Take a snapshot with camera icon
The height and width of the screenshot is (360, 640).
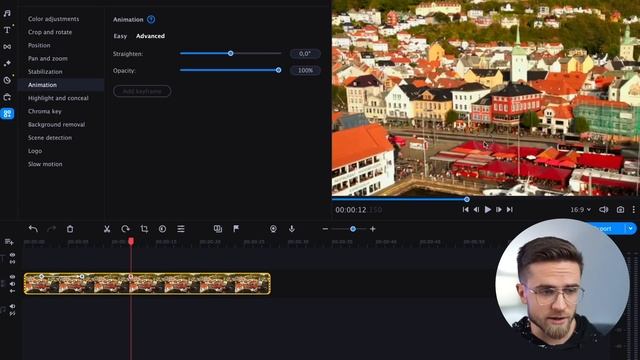pos(620,209)
